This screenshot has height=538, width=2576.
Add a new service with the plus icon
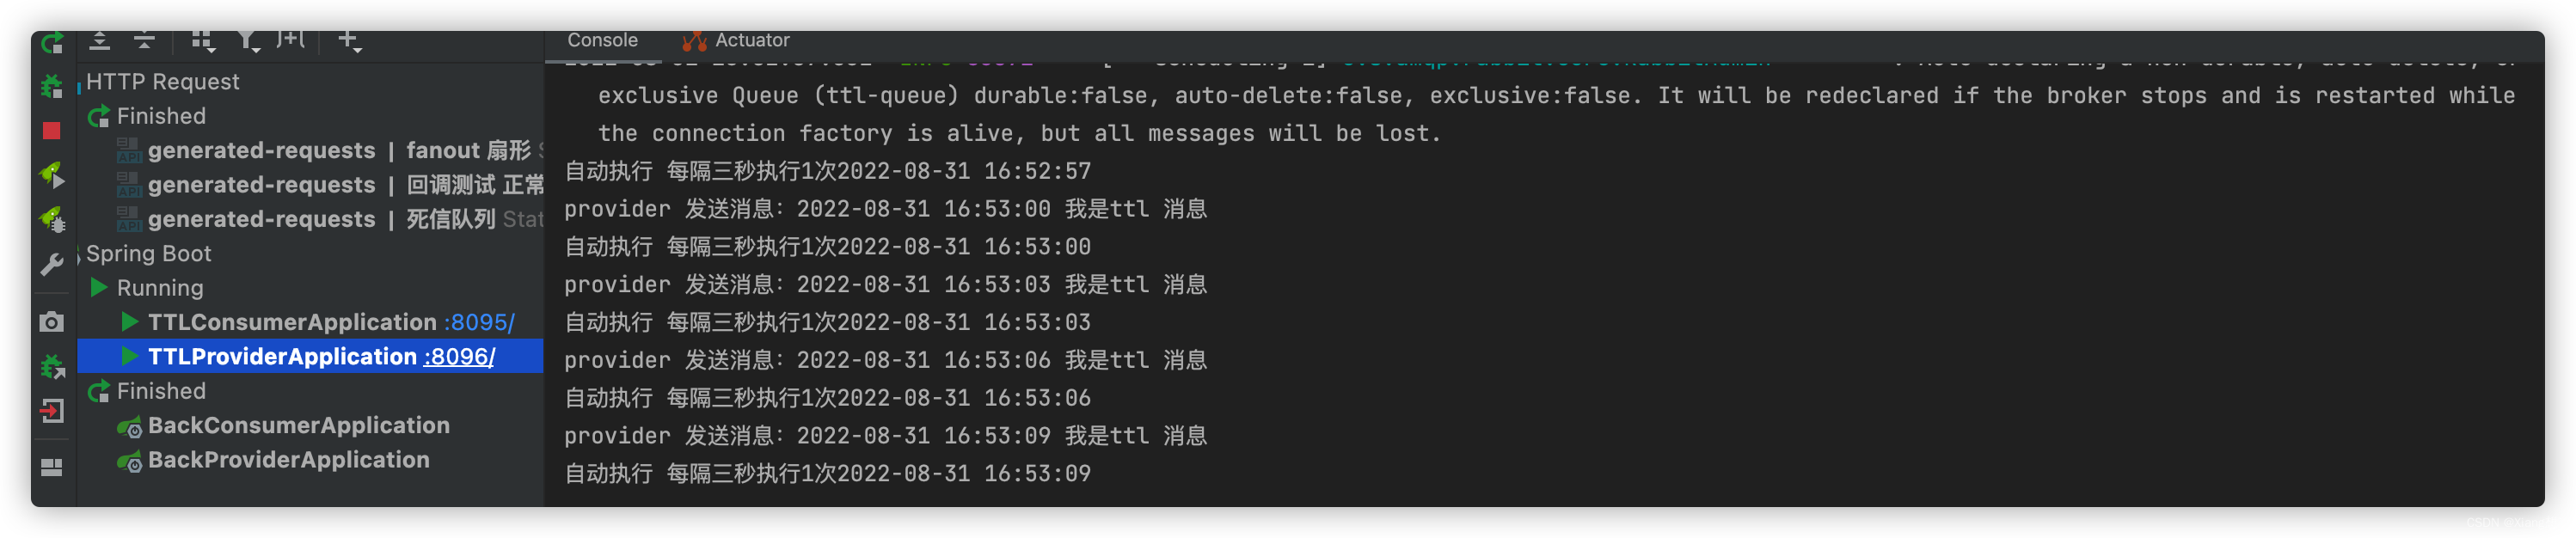click(x=346, y=40)
